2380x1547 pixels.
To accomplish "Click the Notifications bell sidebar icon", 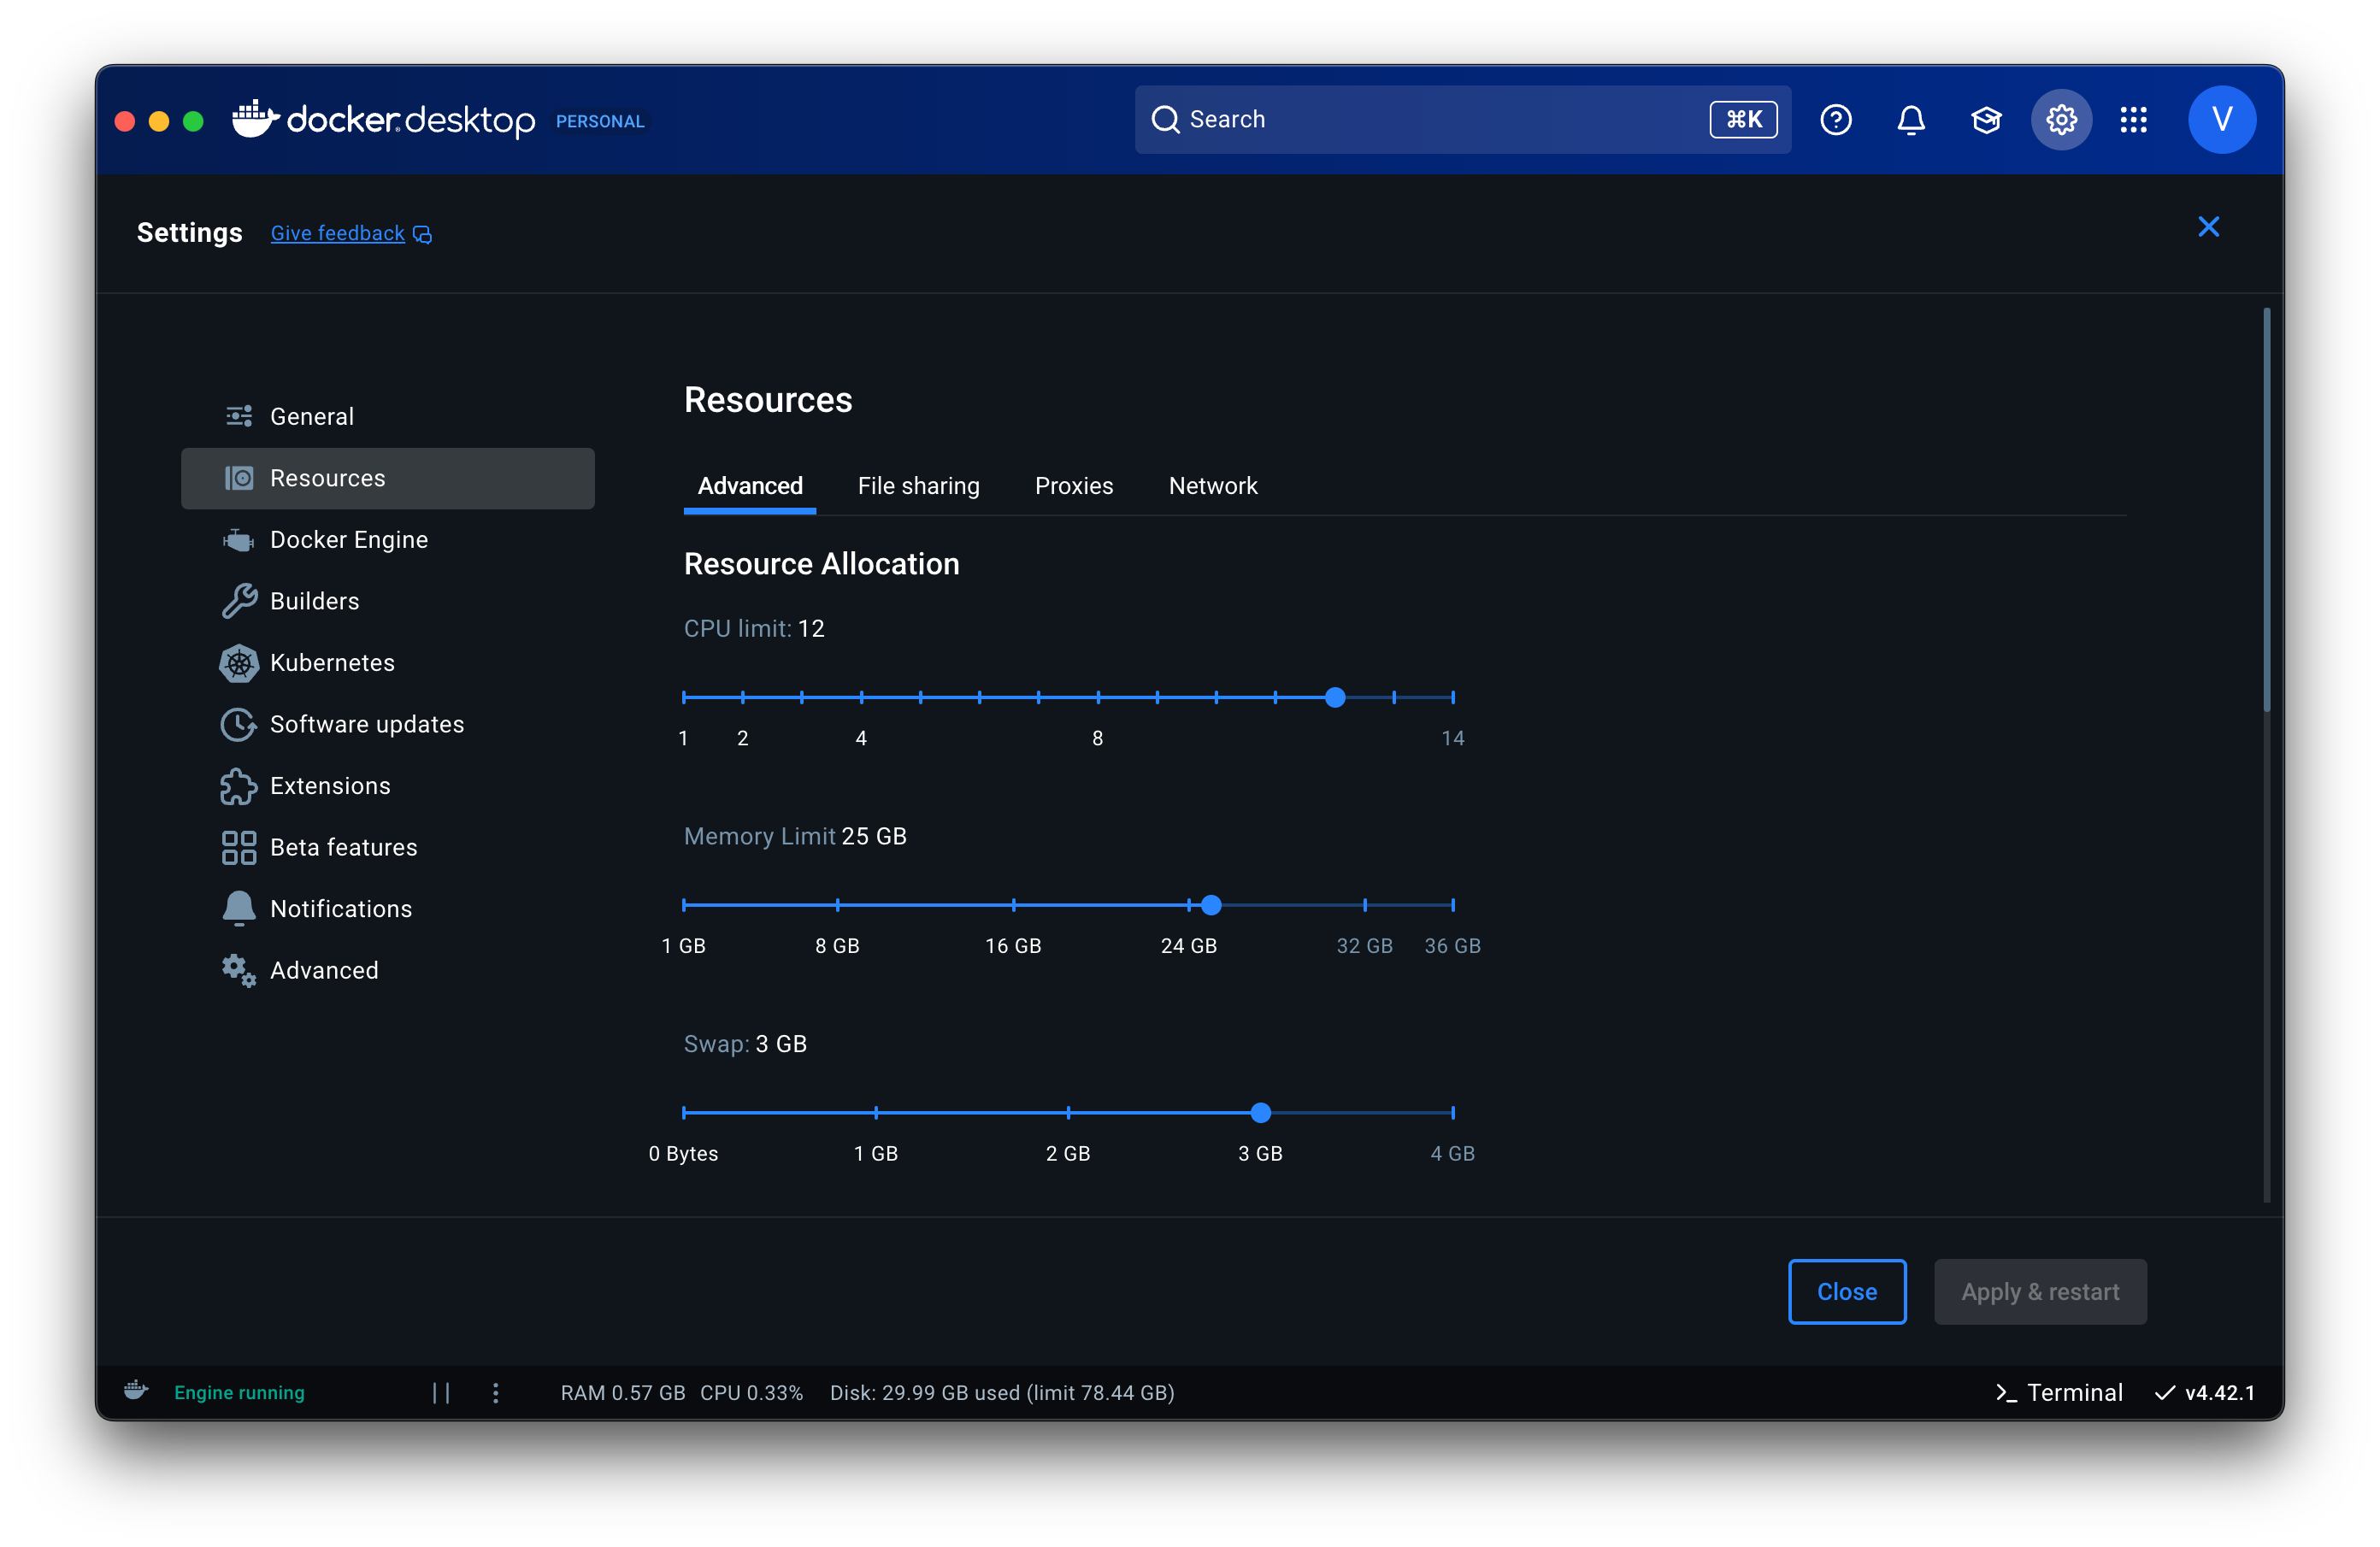I will 239,908.
